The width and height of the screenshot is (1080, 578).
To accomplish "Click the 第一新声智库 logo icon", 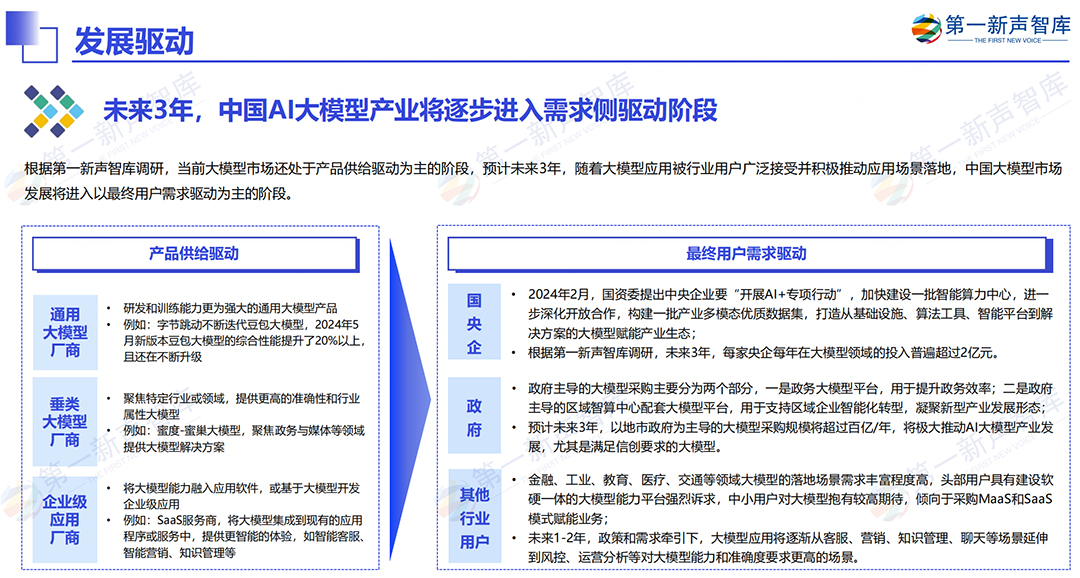I will coord(927,30).
